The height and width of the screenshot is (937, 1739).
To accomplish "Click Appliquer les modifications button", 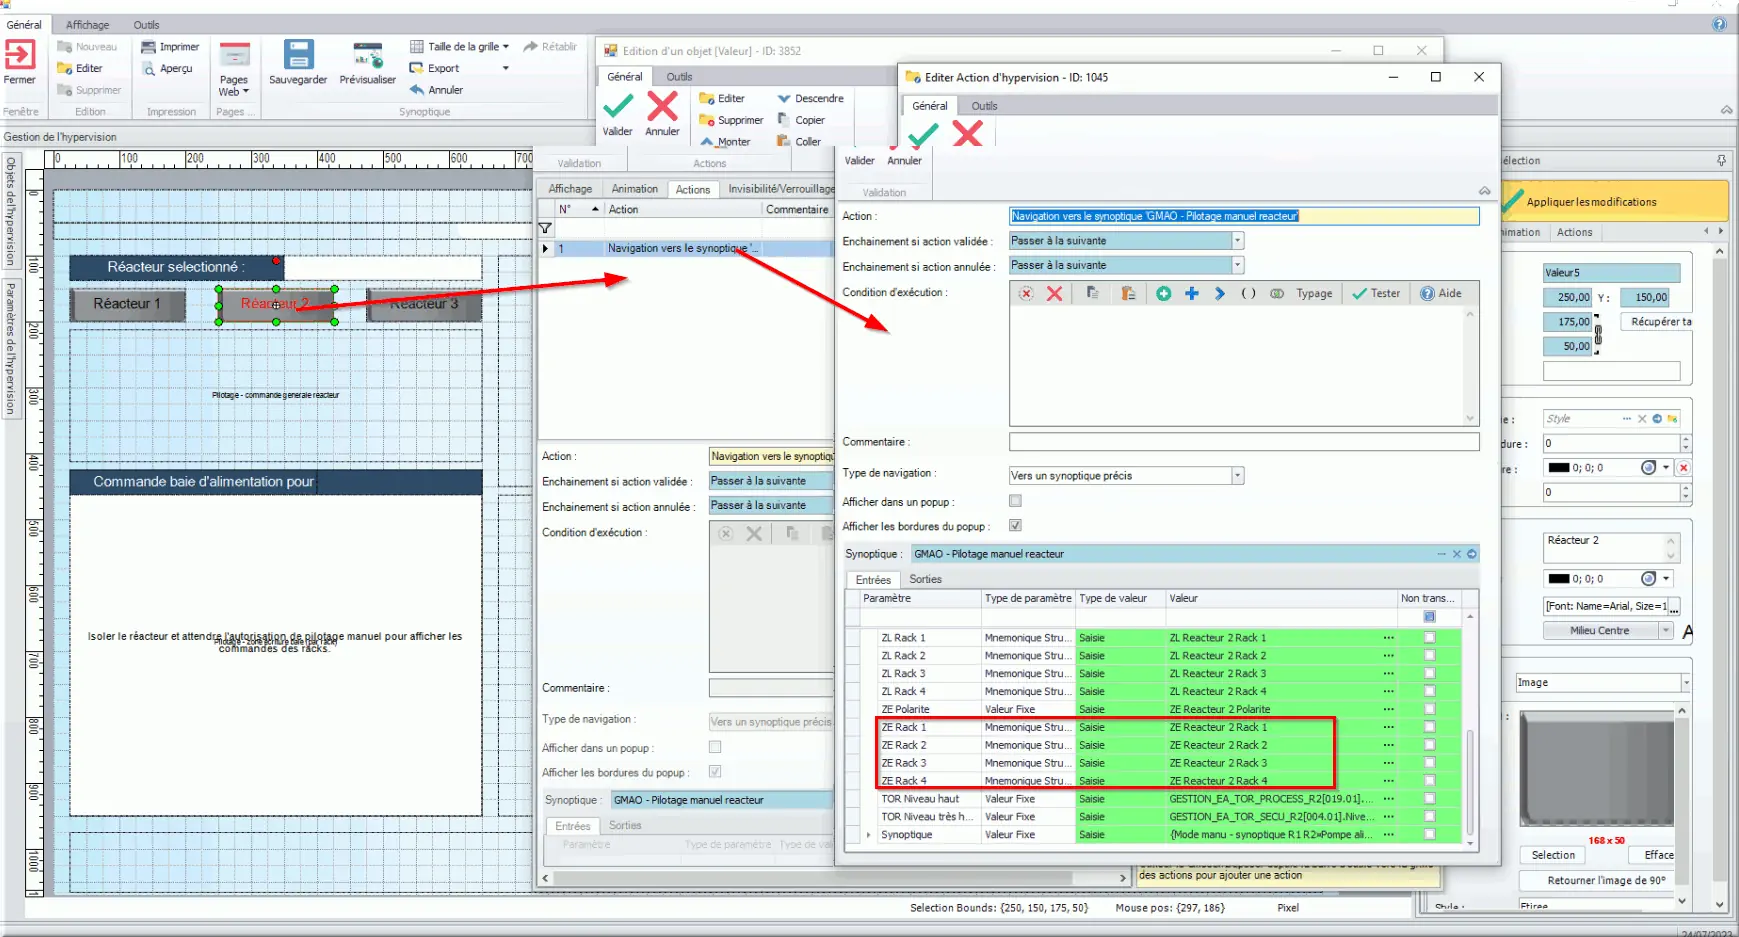I will click(x=1614, y=201).
